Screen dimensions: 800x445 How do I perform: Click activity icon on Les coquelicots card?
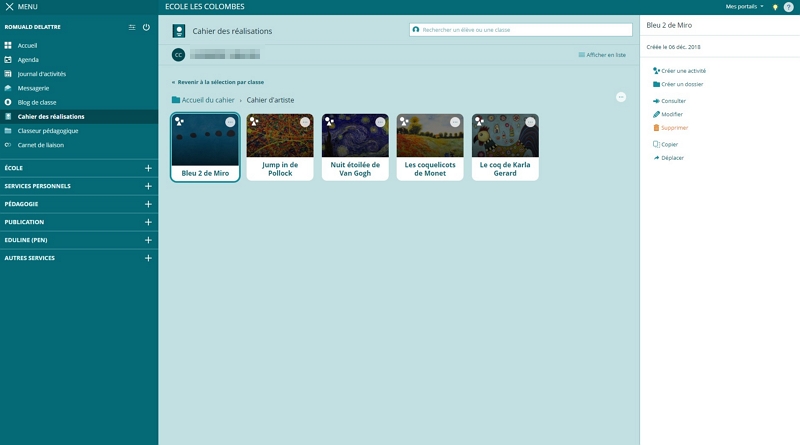coord(404,121)
